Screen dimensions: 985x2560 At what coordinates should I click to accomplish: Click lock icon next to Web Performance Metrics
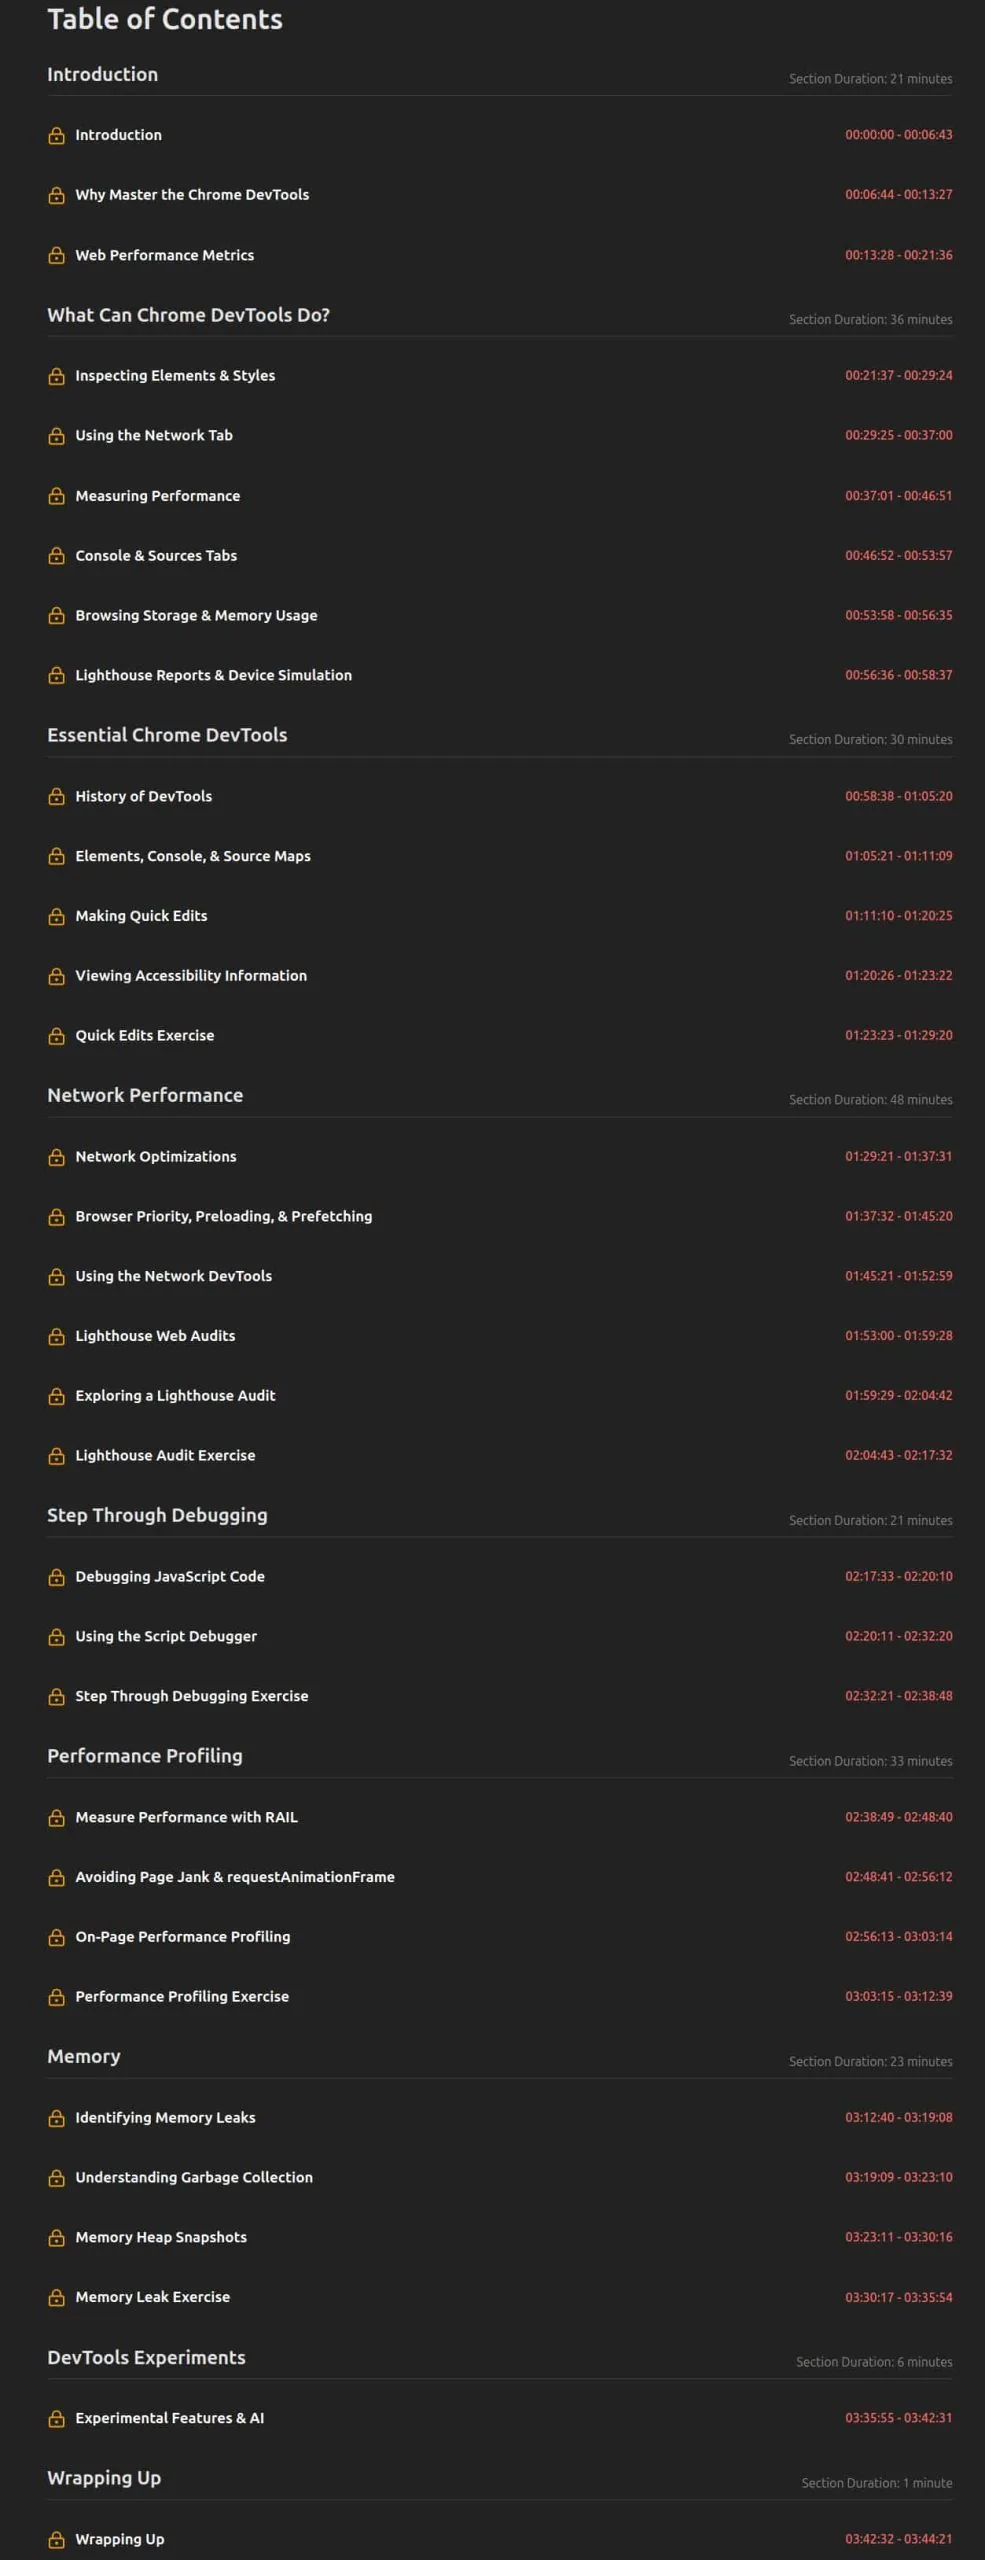click(57, 255)
